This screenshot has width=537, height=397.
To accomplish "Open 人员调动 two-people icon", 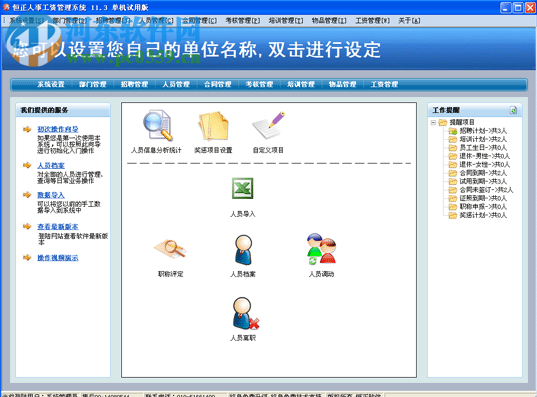I will (321, 249).
